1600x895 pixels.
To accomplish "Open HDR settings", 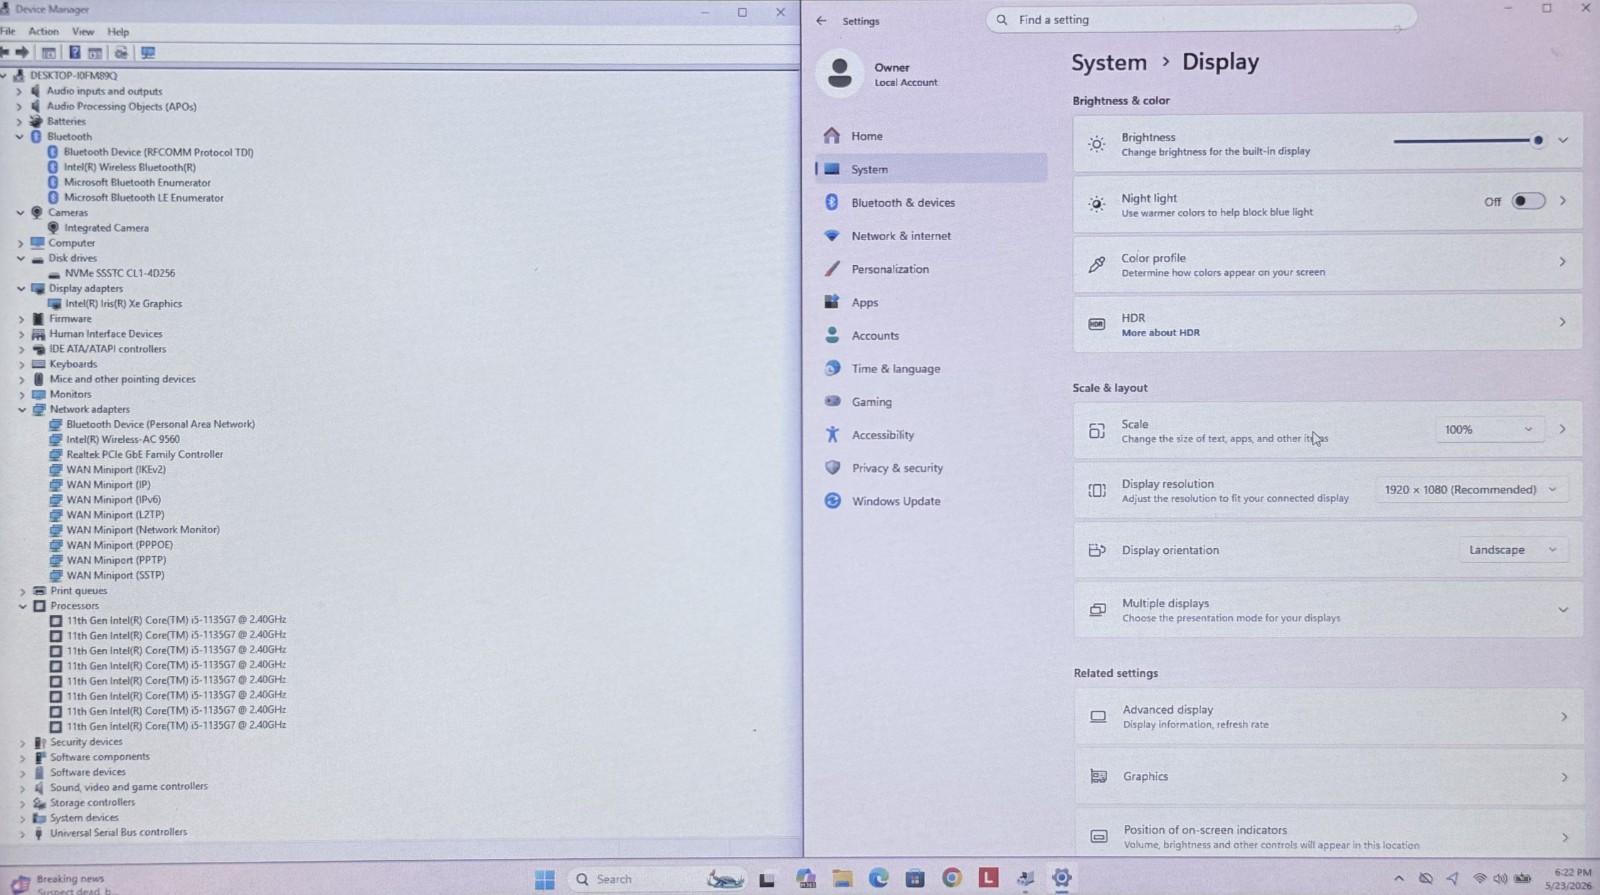I will [1327, 324].
